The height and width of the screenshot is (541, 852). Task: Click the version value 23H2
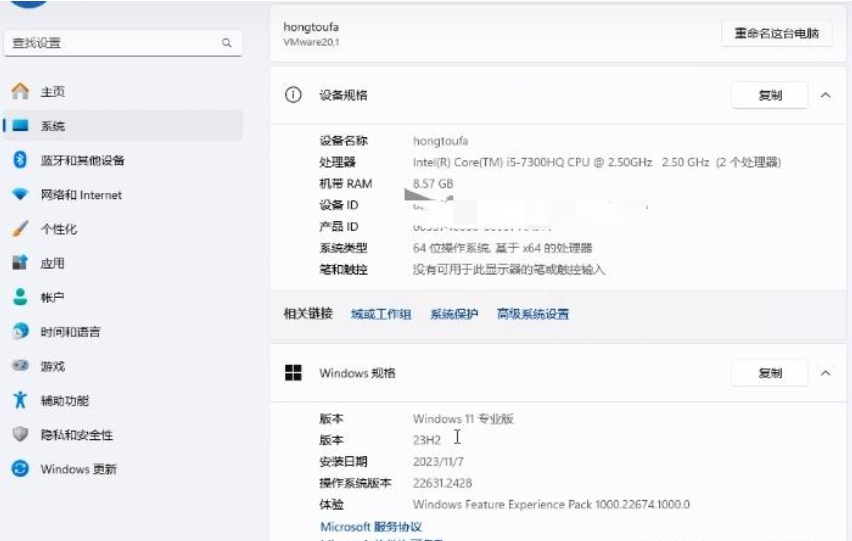pos(427,440)
